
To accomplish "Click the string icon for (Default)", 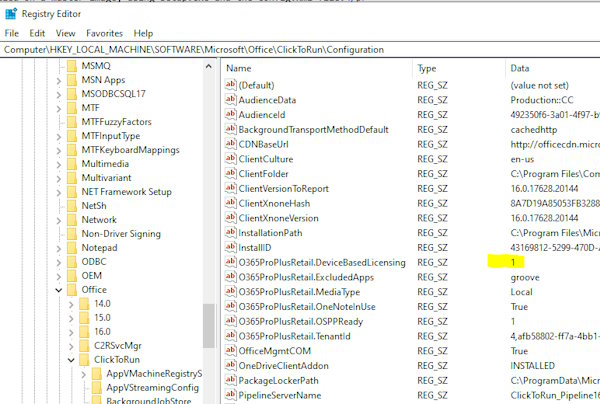I will pyautogui.click(x=230, y=85).
